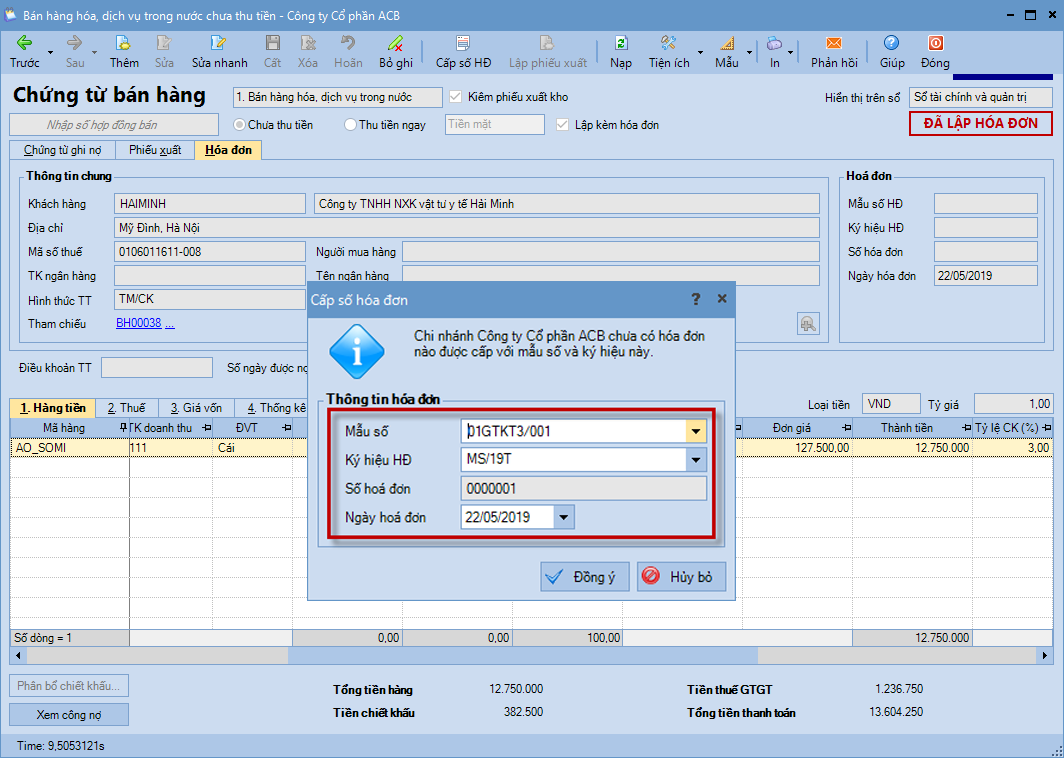This screenshot has width=1064, height=758.
Task: Click the Đơn giá column header
Action: coord(797,428)
